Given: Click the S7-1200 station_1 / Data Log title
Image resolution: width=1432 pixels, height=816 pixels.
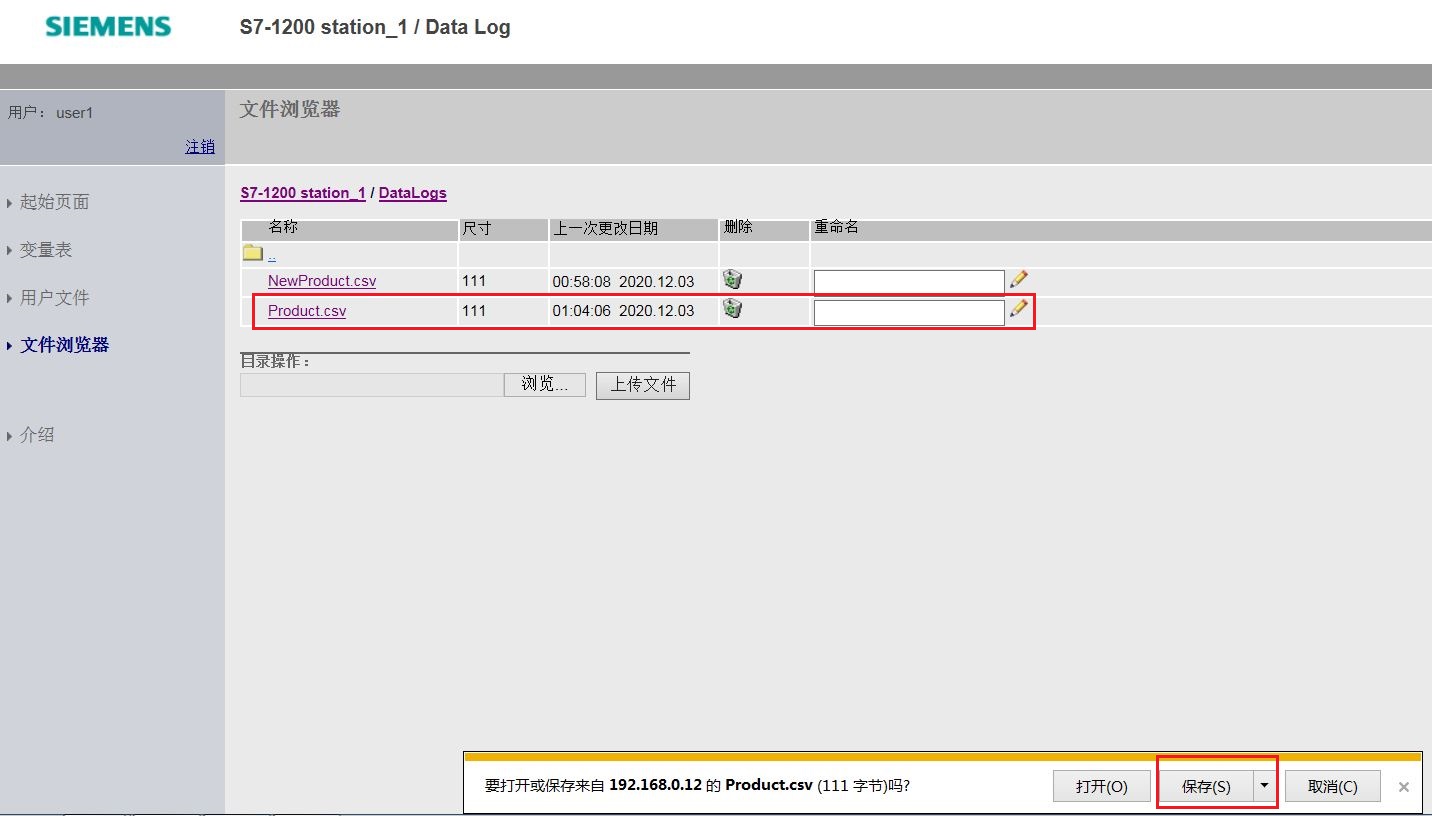Looking at the screenshot, I should 375,27.
